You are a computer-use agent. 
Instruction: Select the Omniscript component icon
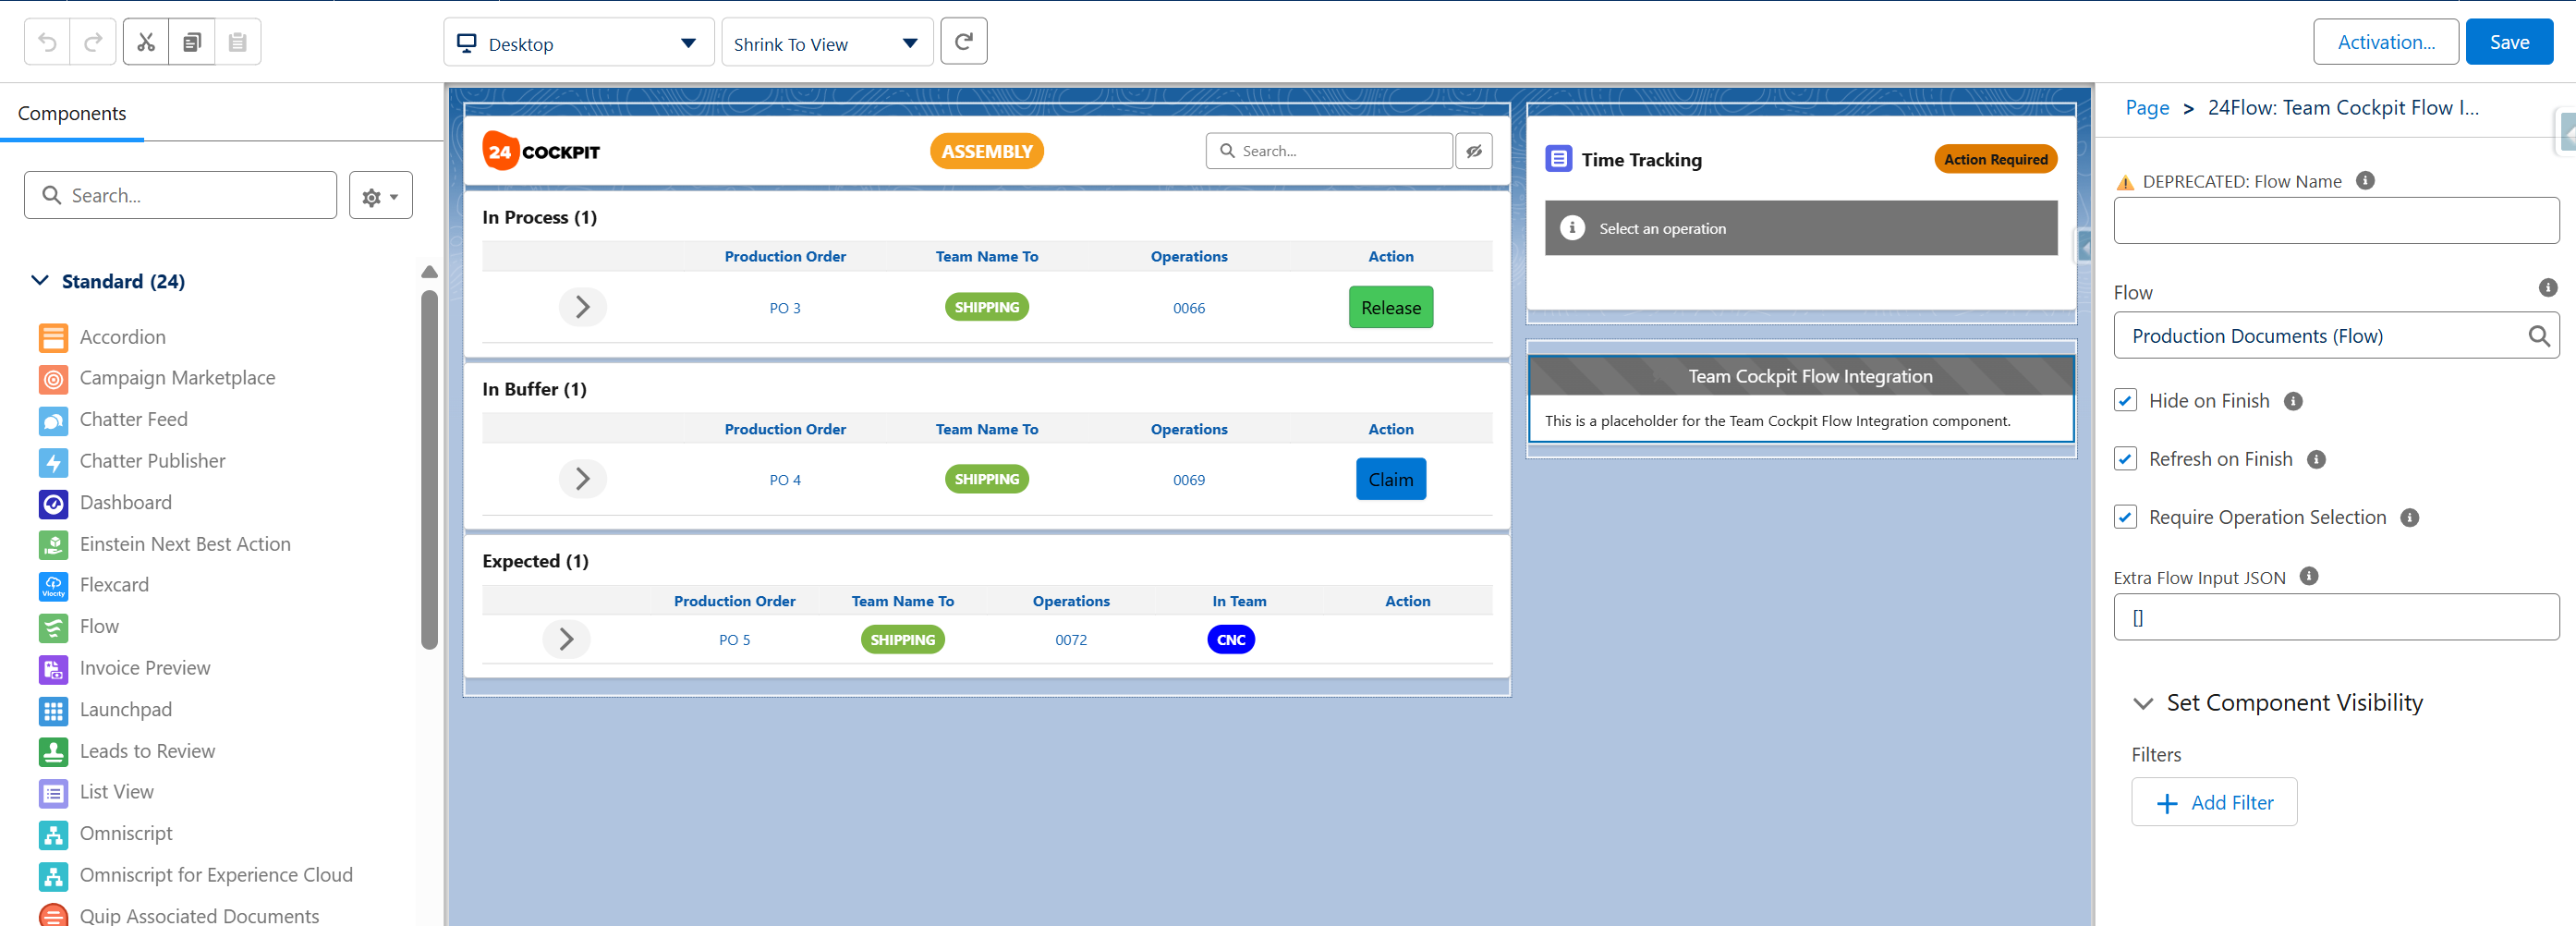53,835
